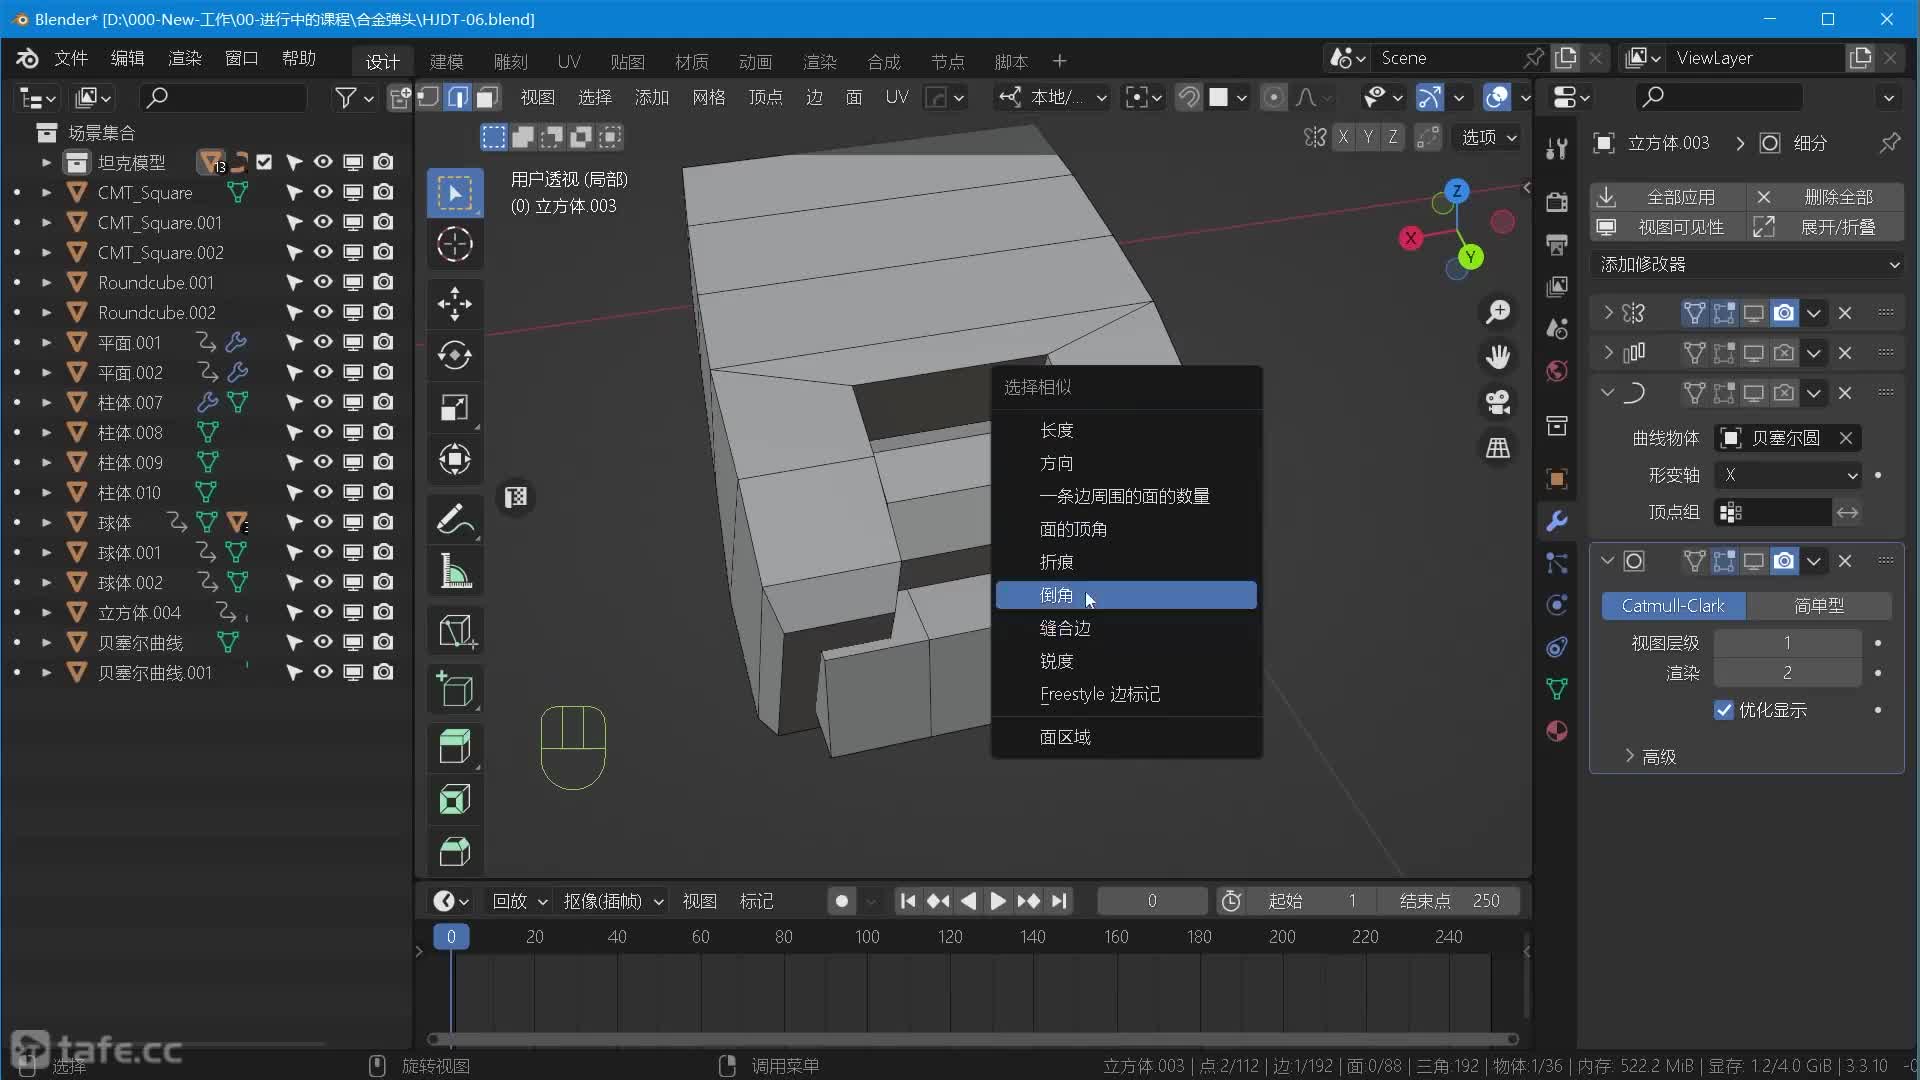Toggle Roundcube.001 viewport eye visibility
This screenshot has width=1920, height=1080.
323,282
